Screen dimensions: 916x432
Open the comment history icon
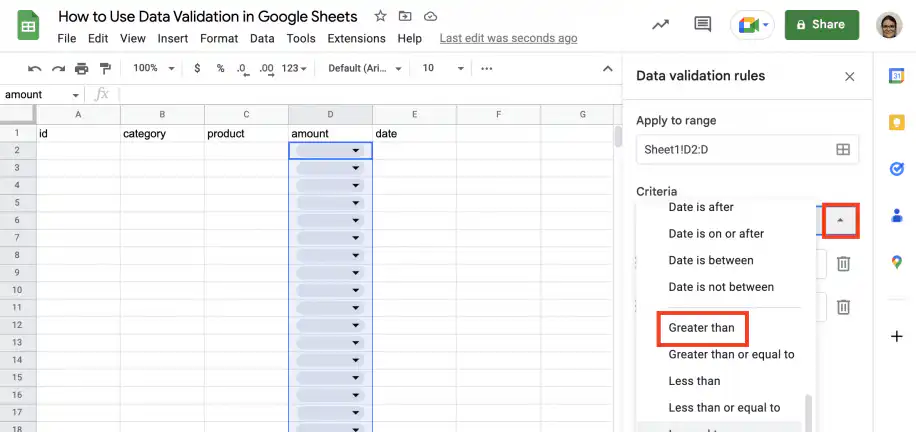pyautogui.click(x=702, y=25)
